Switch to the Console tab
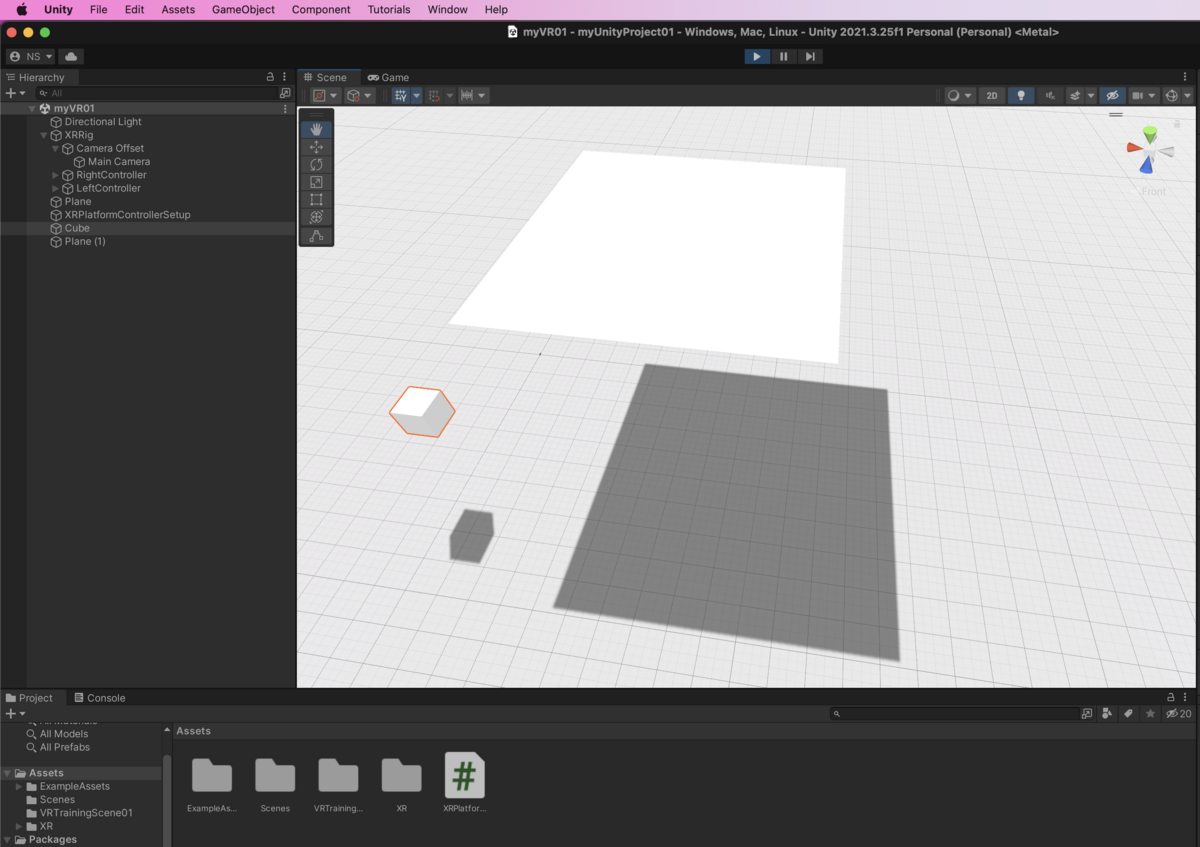This screenshot has width=1200, height=847. coord(100,698)
